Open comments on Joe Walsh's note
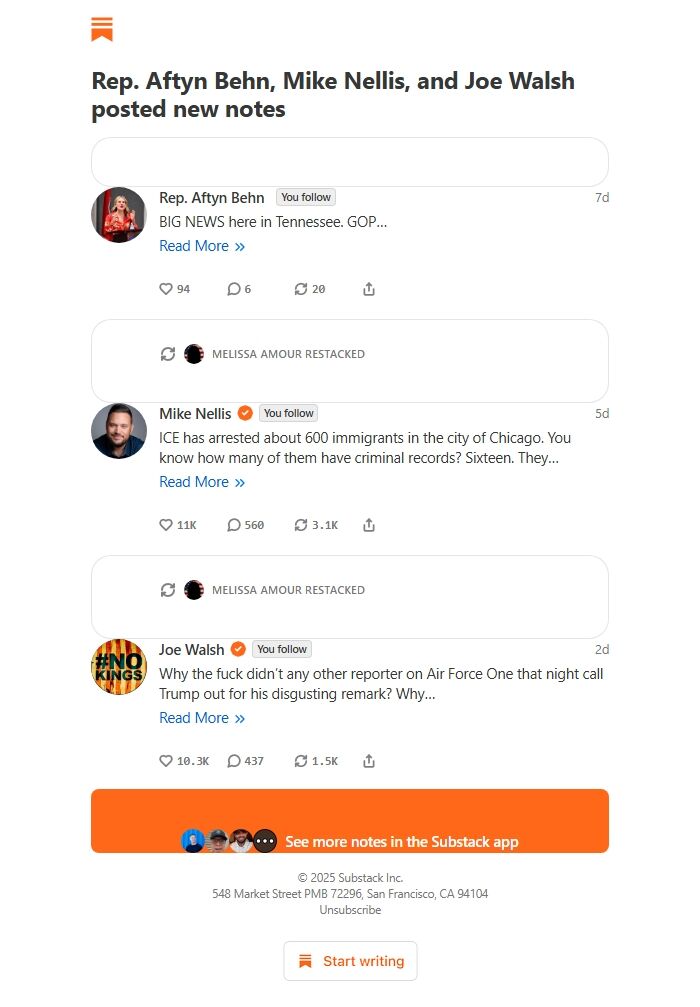This screenshot has height=1007, width=700. tap(233, 760)
